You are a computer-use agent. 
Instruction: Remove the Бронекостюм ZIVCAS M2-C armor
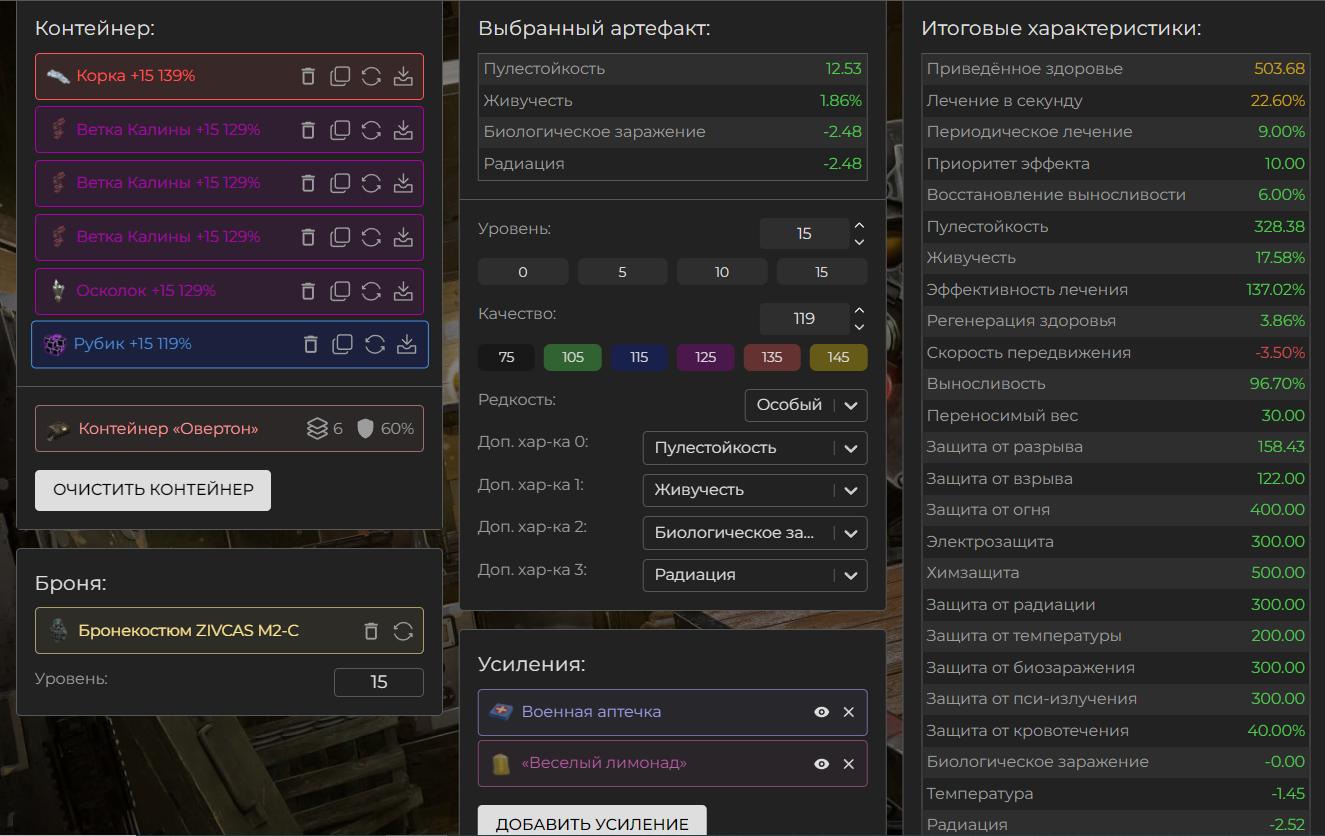(371, 631)
